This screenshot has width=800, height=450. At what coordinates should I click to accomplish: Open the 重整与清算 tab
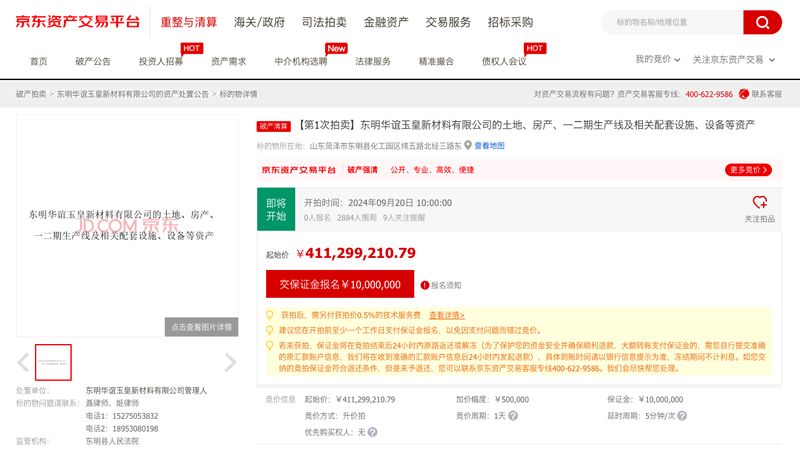(189, 22)
